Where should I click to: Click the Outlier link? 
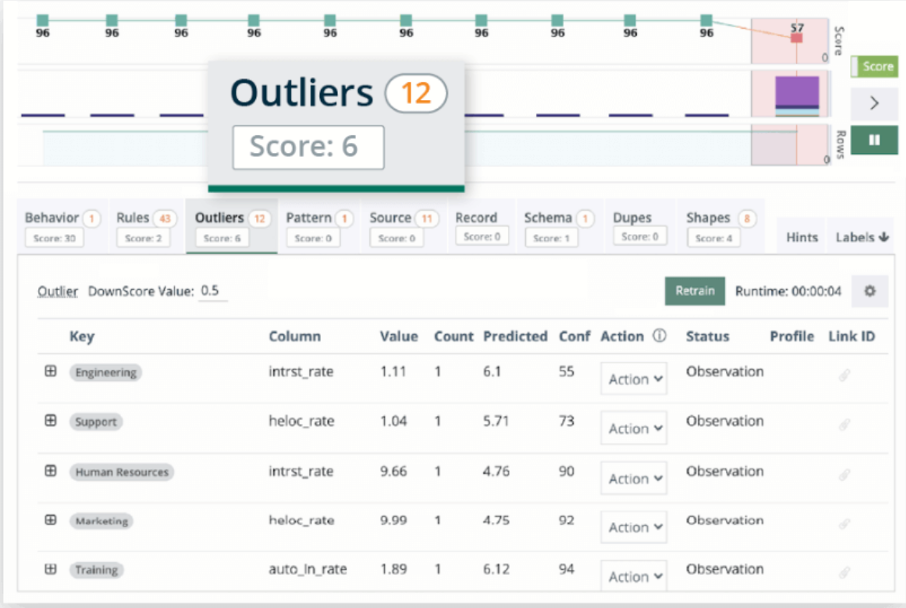click(58, 291)
